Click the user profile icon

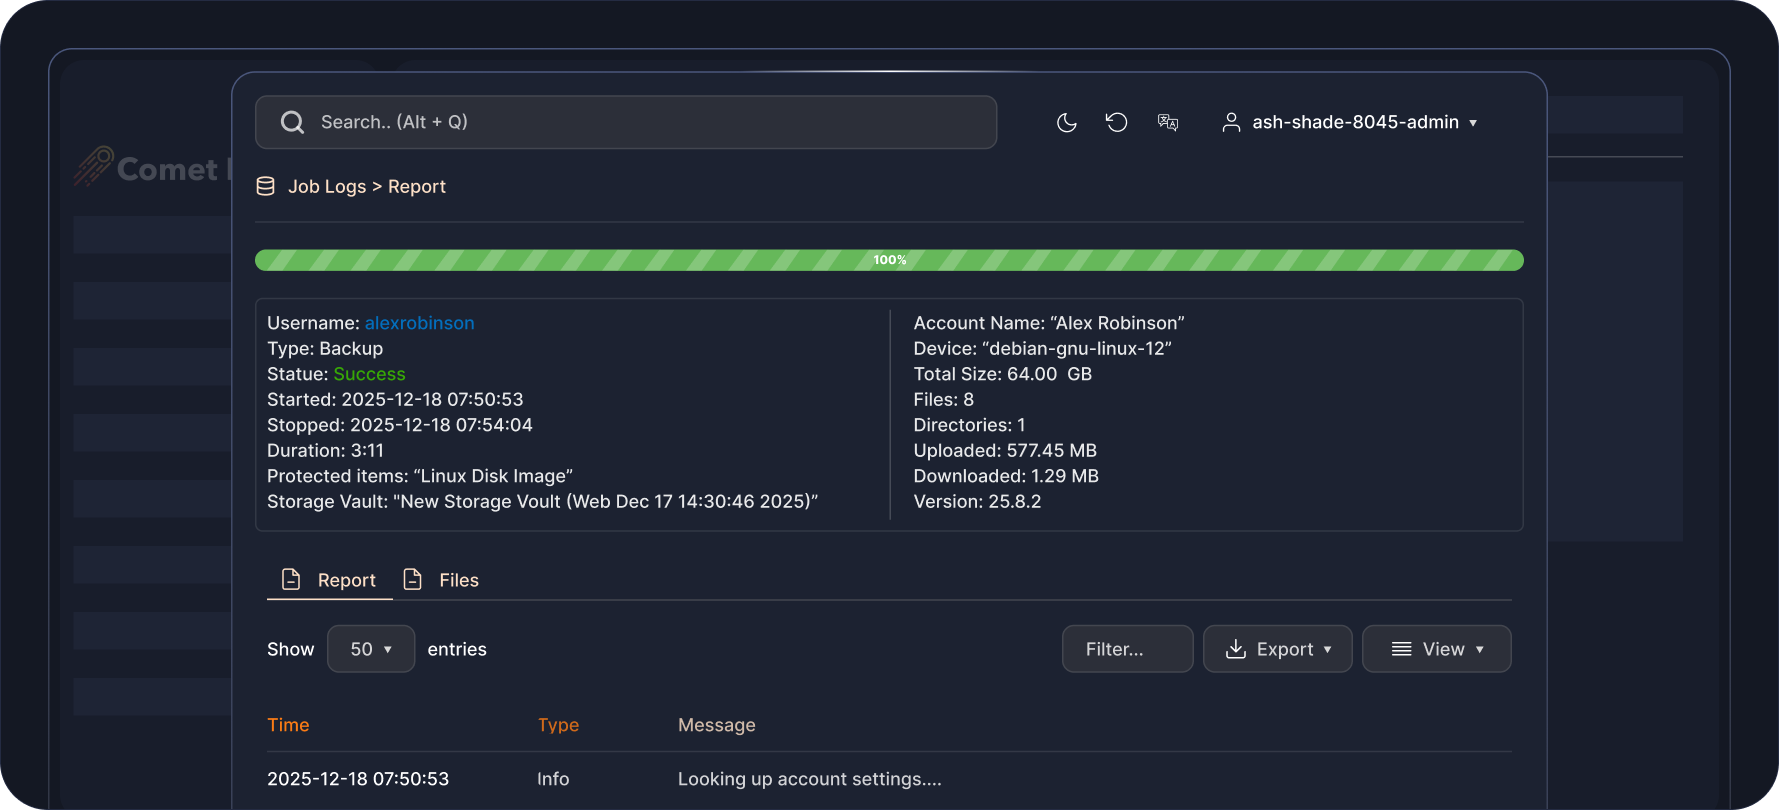tap(1231, 122)
